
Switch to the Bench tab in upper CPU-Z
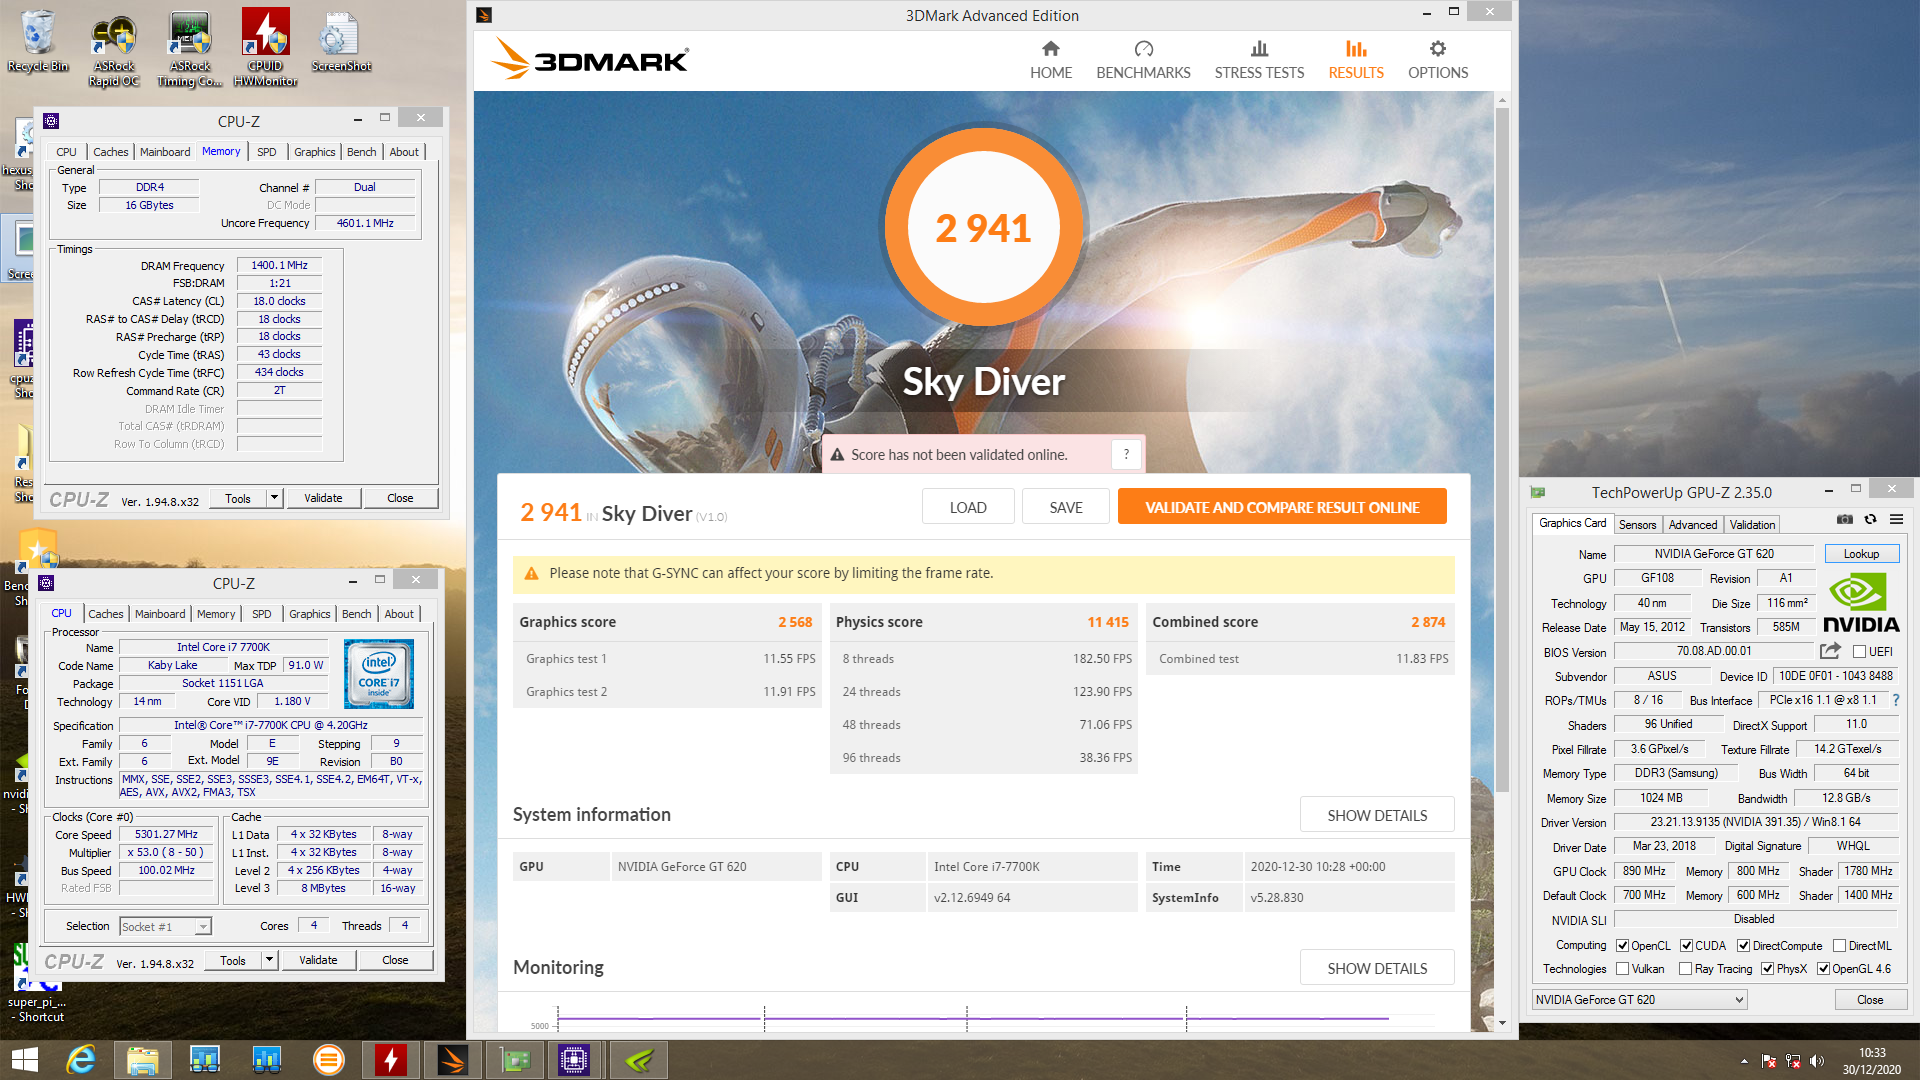click(x=362, y=152)
